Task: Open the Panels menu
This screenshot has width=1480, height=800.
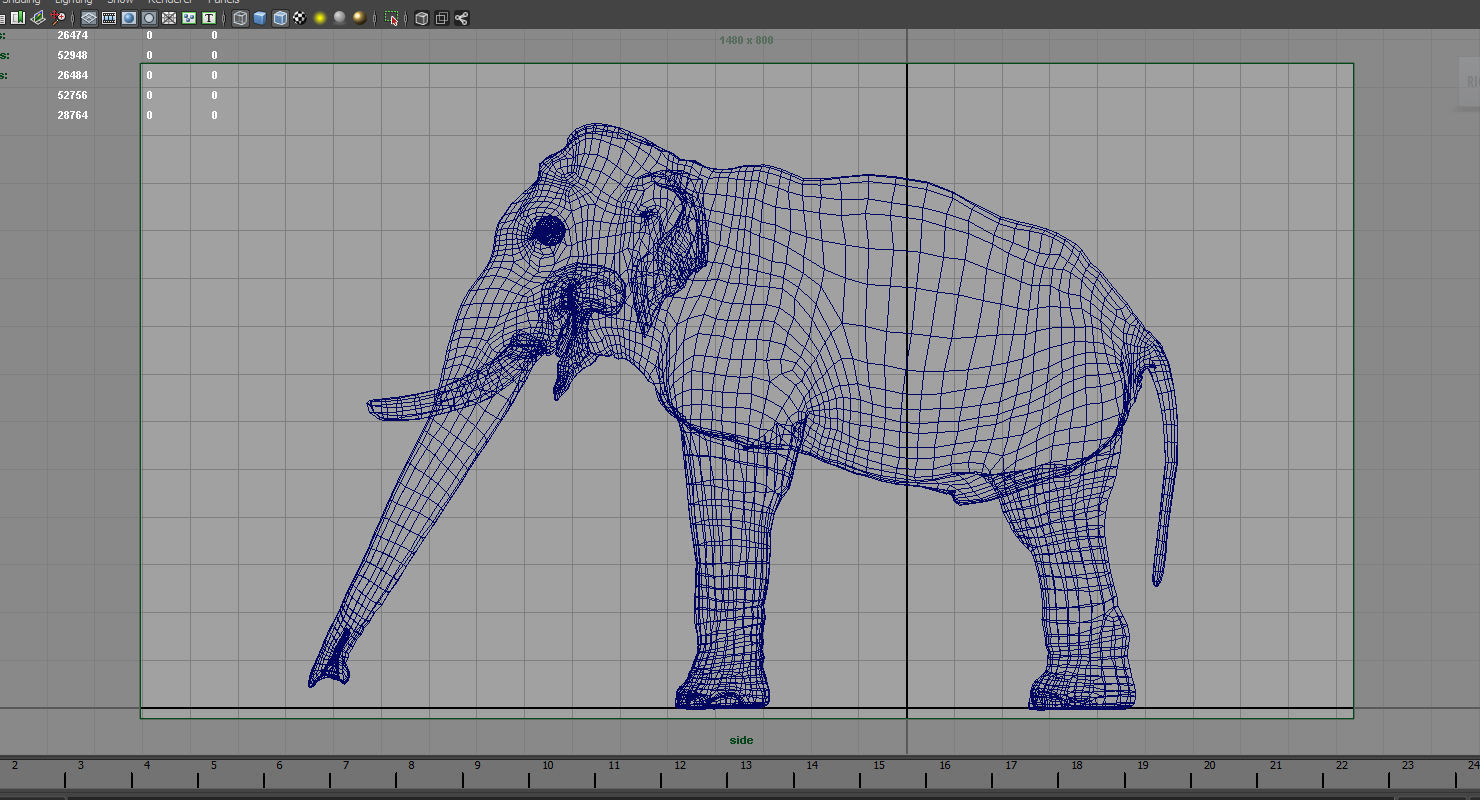Action: click(x=223, y=2)
